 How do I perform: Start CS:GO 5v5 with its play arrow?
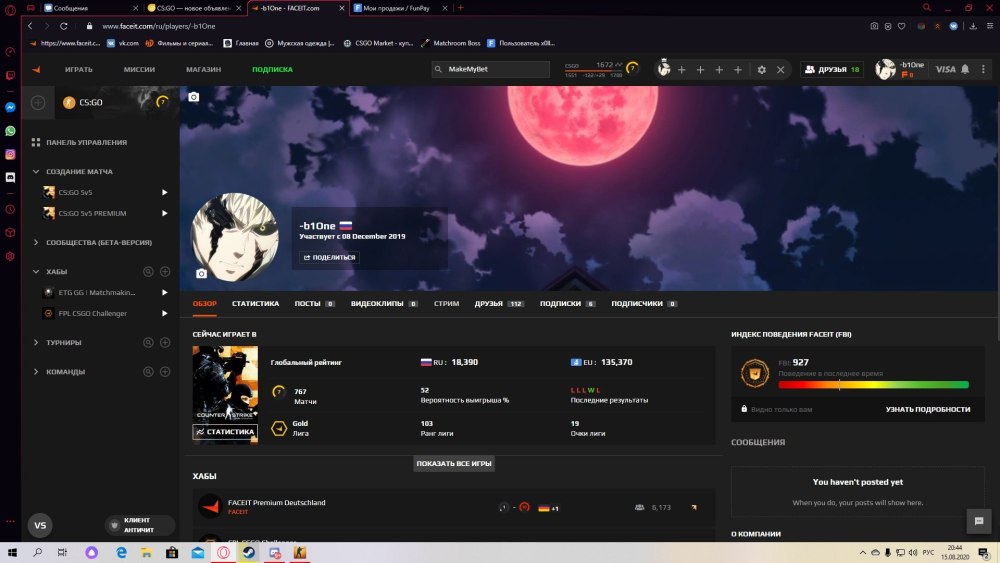point(165,193)
